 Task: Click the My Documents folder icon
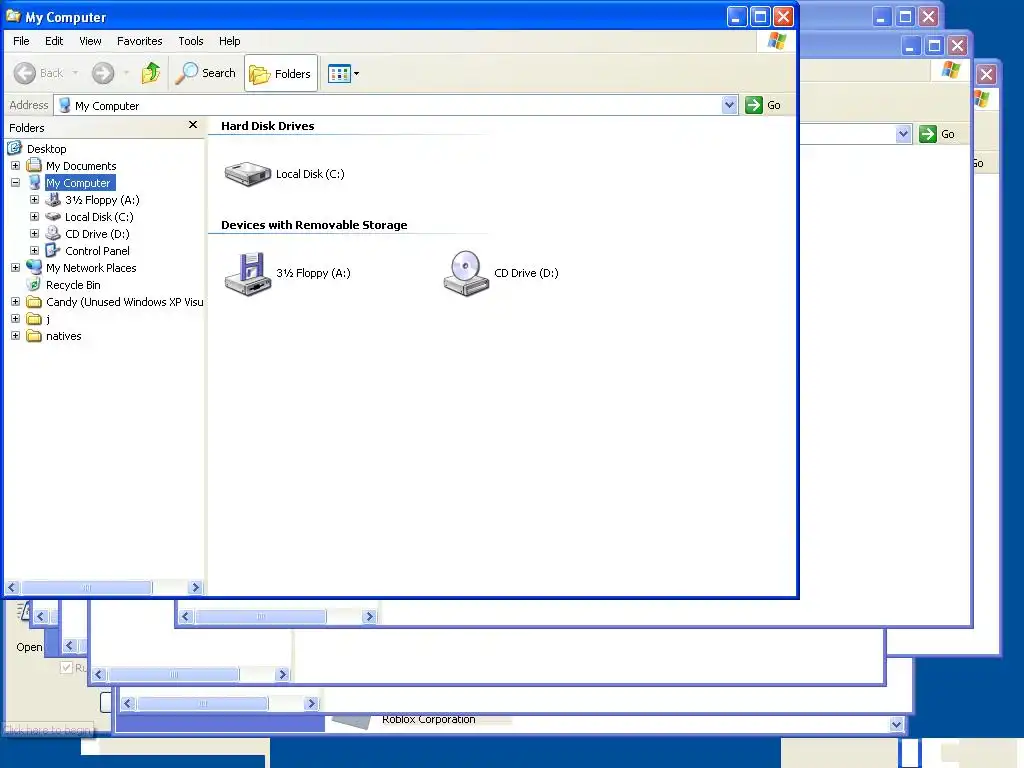click(x=34, y=166)
